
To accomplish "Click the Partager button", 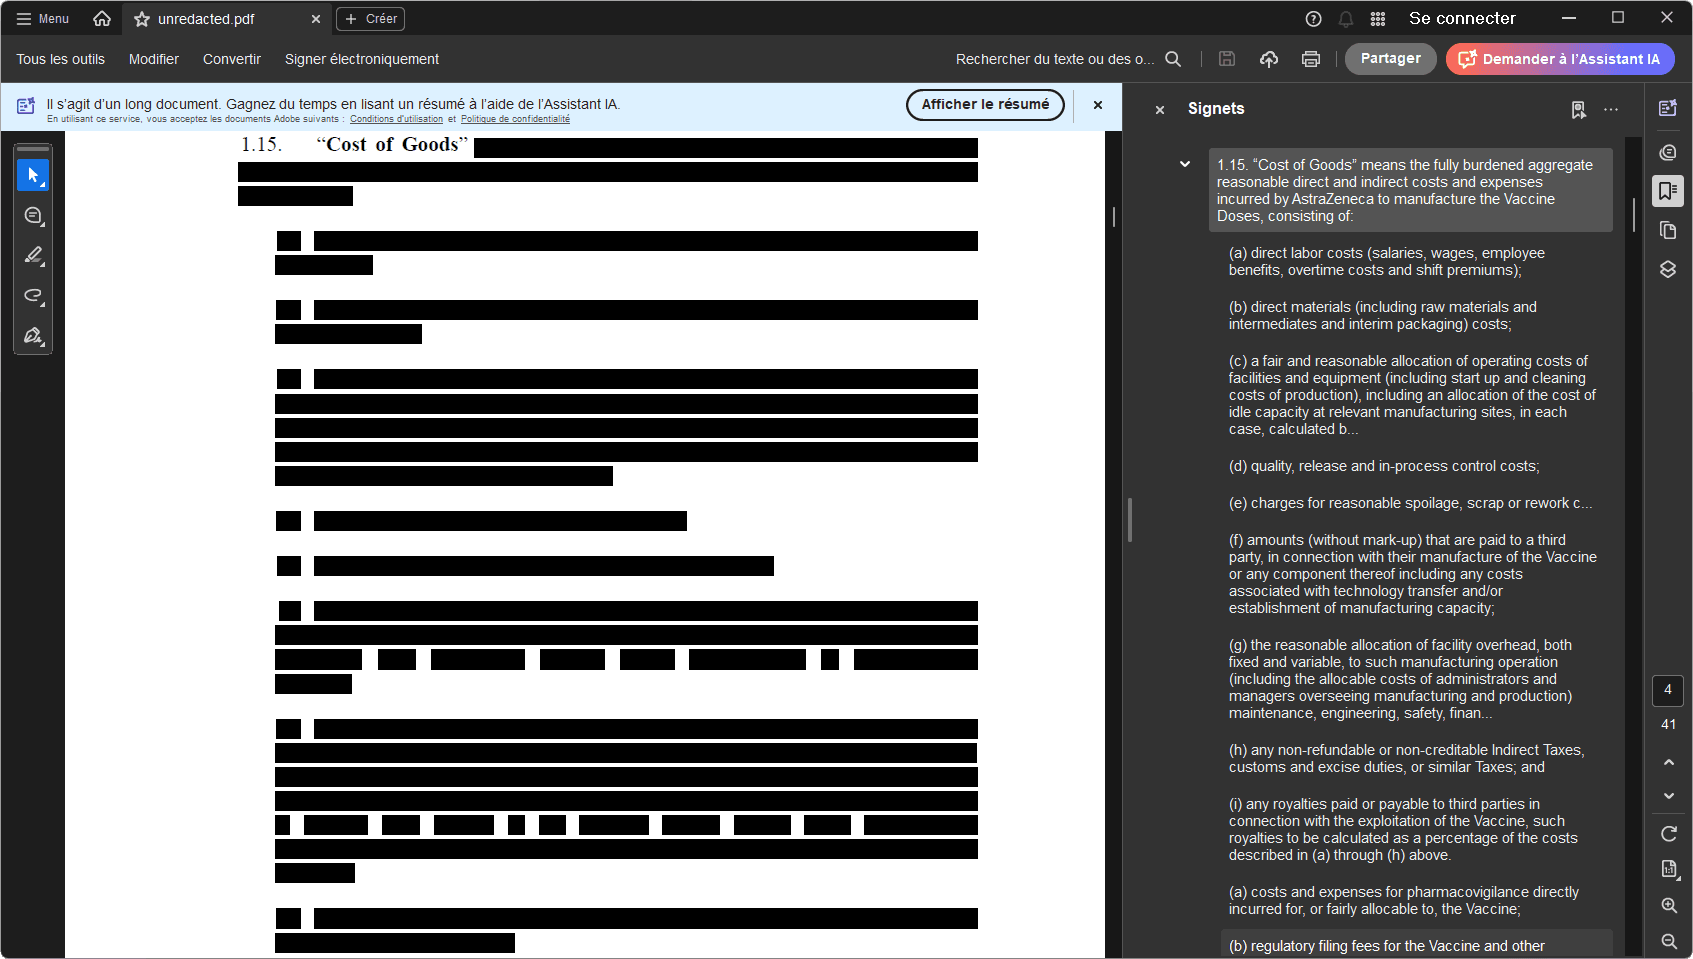I will (x=1390, y=59).
